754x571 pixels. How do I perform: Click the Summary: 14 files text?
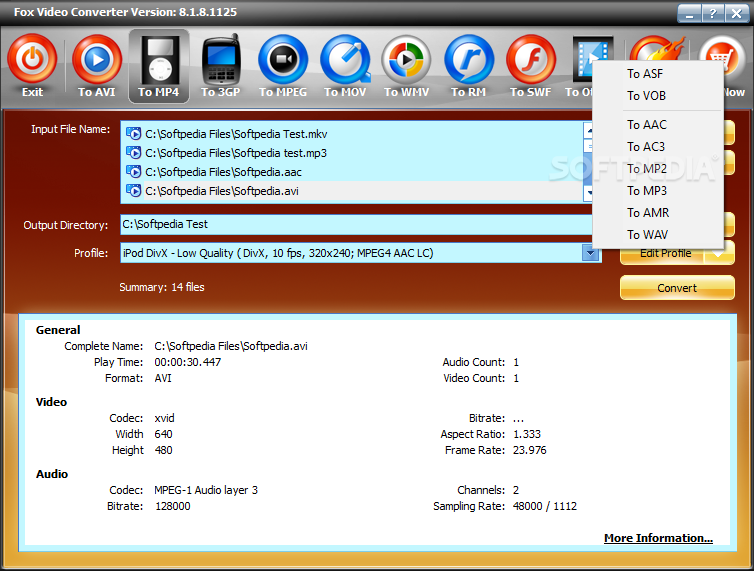pos(162,287)
